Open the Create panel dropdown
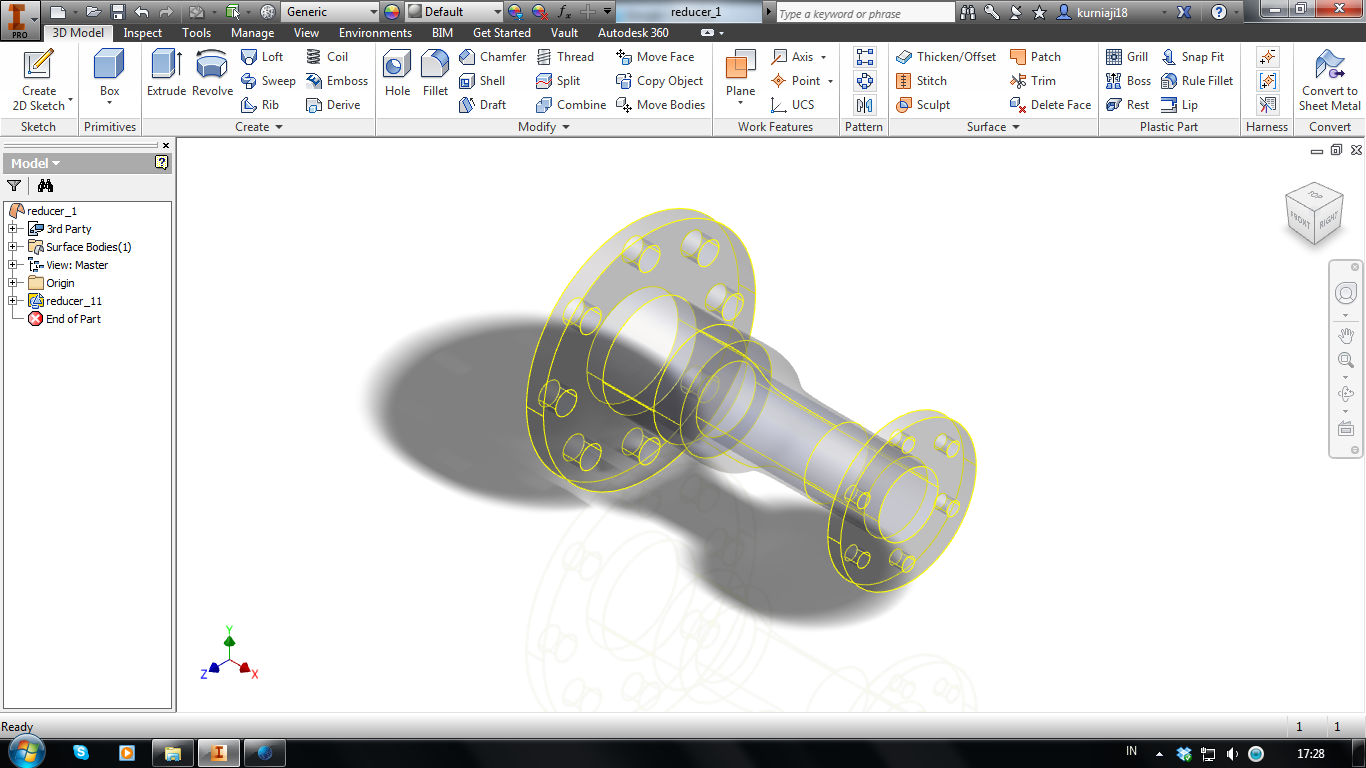 [x=259, y=127]
